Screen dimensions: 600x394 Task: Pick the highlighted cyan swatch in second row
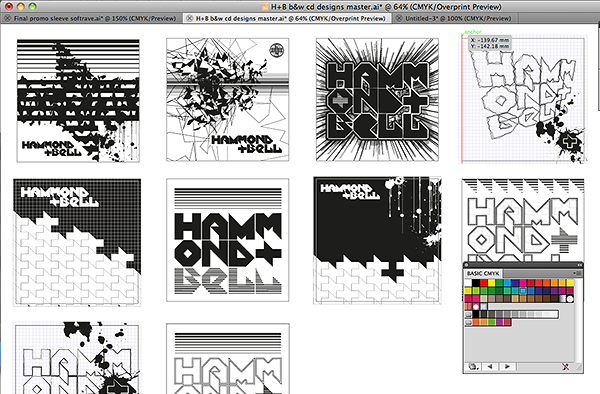click(x=523, y=291)
